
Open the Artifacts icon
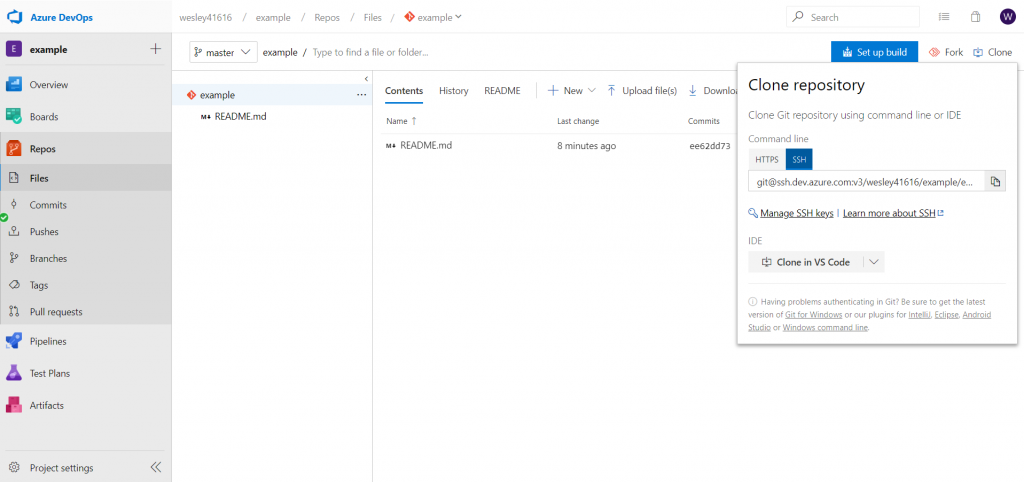click(14, 405)
